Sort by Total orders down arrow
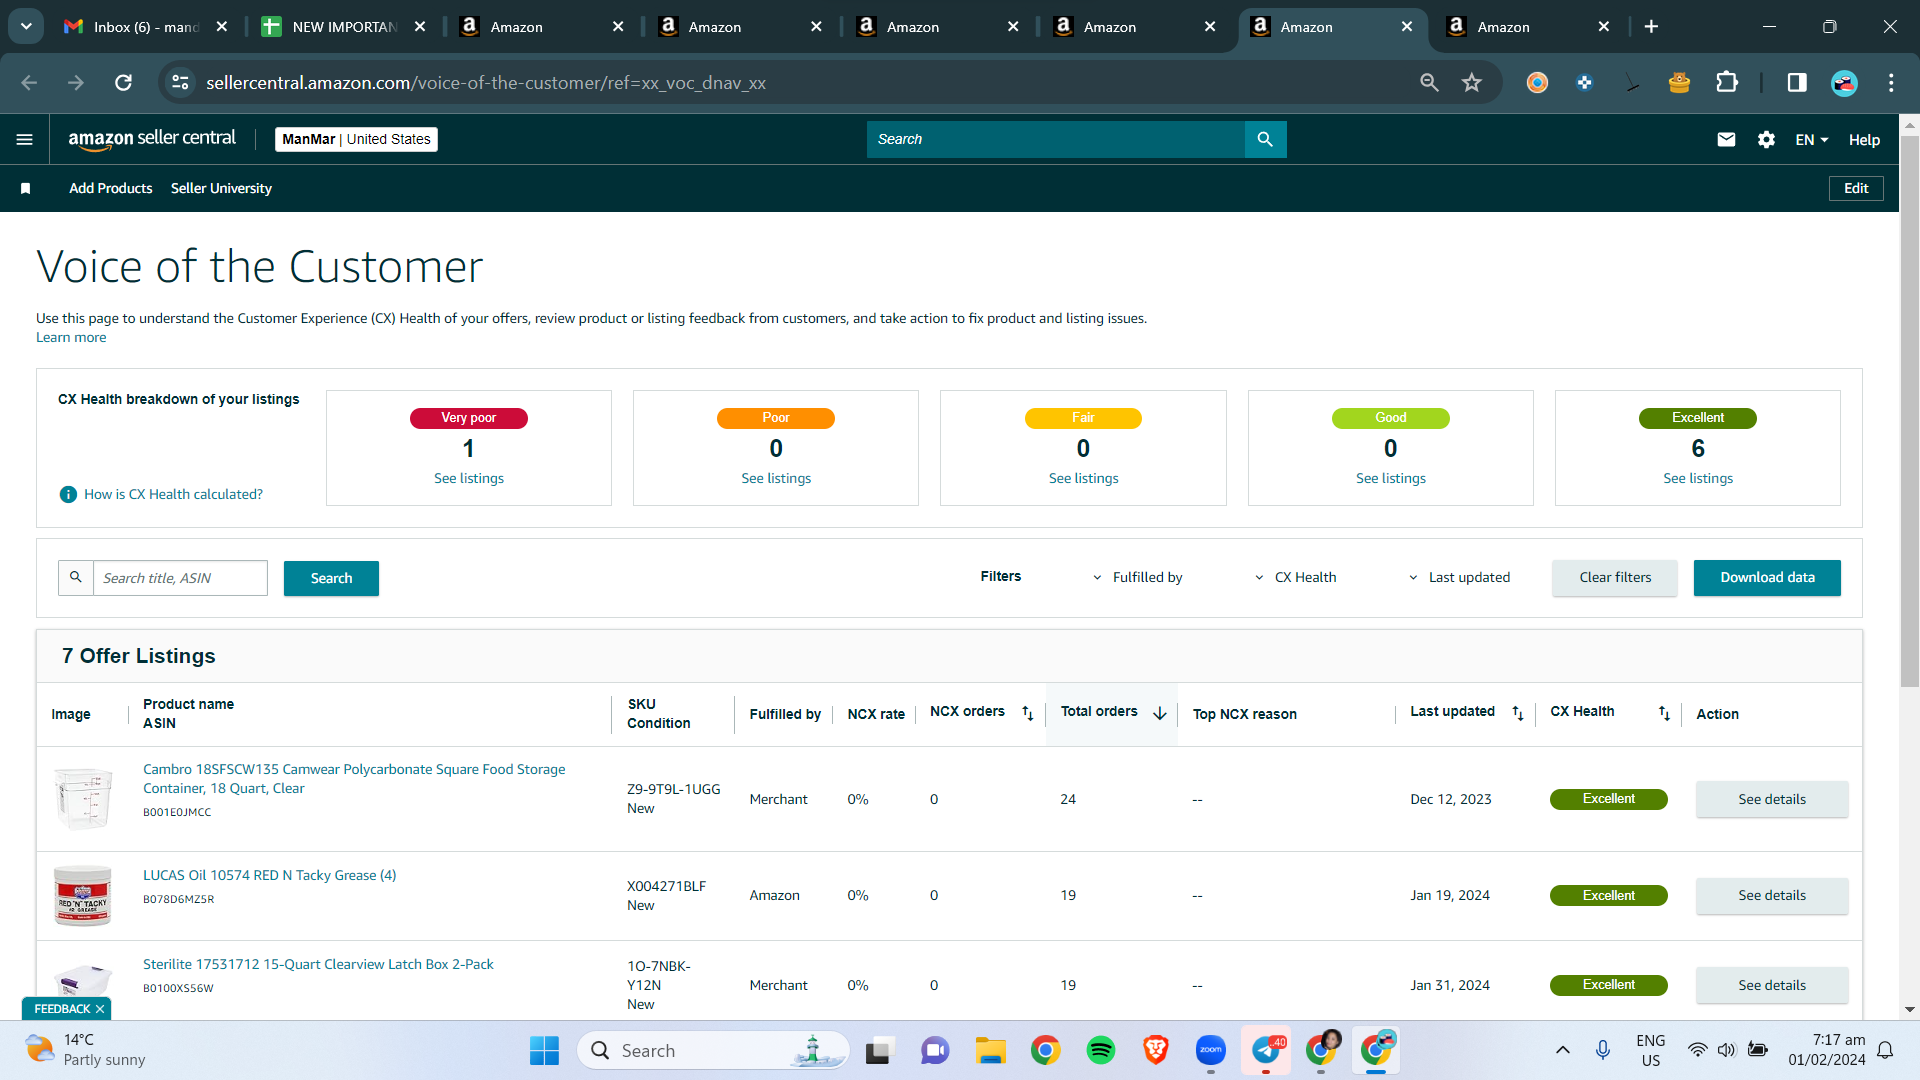 tap(1160, 713)
